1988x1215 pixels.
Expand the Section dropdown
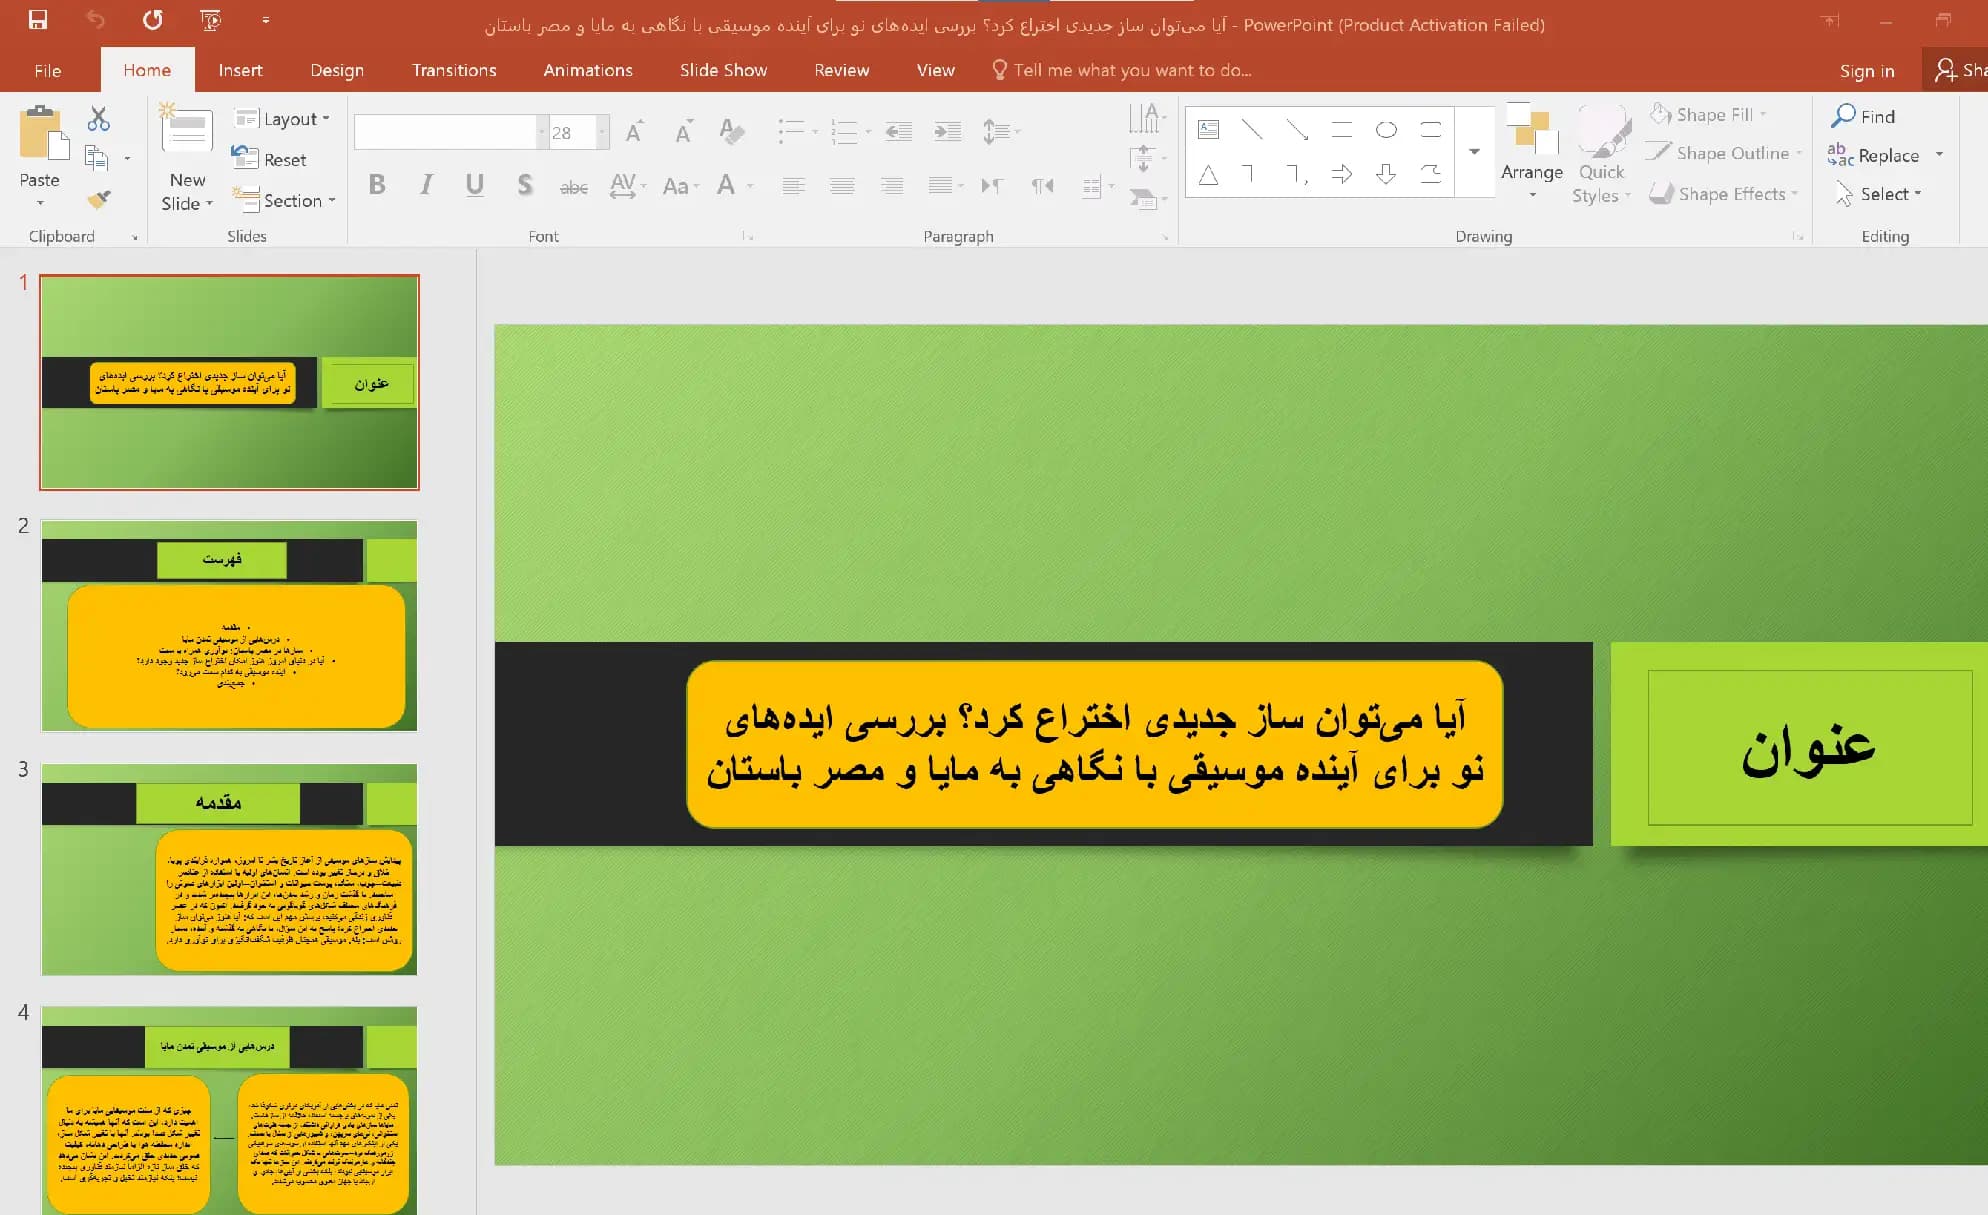[284, 200]
